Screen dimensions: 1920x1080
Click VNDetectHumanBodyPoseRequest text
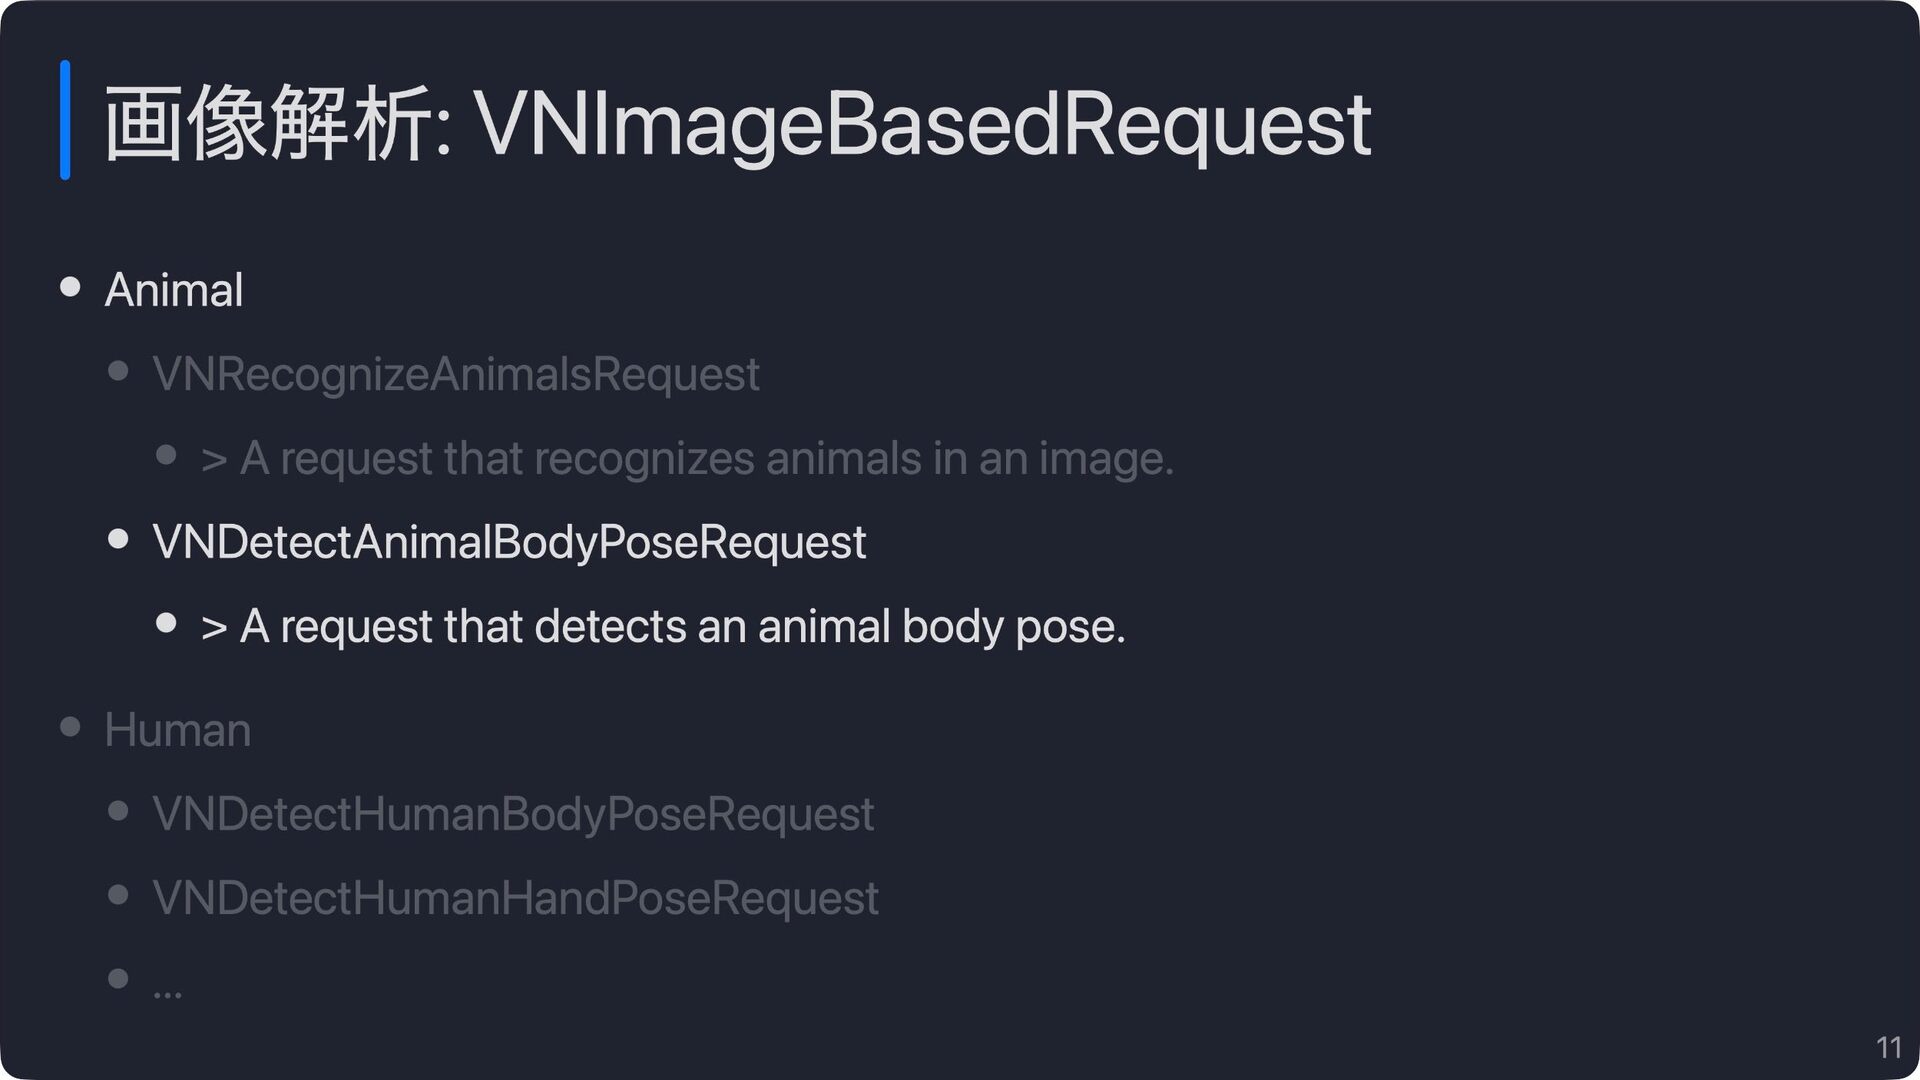[x=513, y=814]
